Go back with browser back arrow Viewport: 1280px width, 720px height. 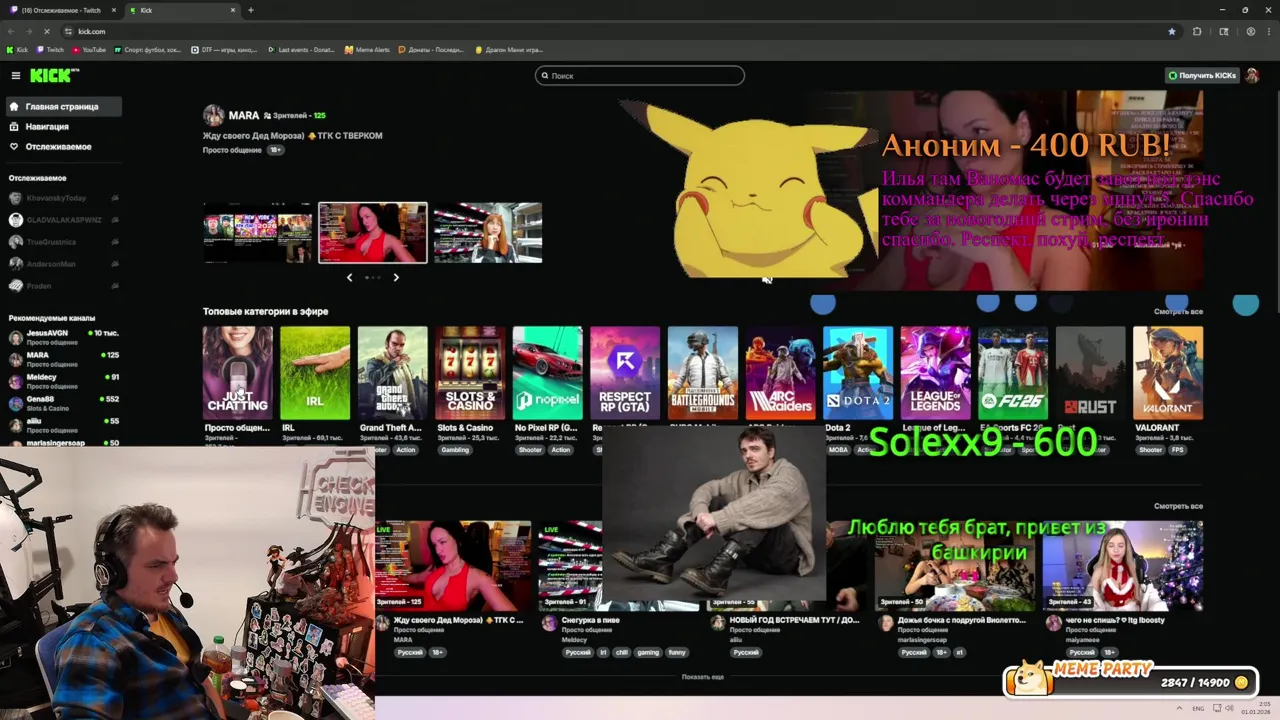pyautogui.click(x=11, y=31)
